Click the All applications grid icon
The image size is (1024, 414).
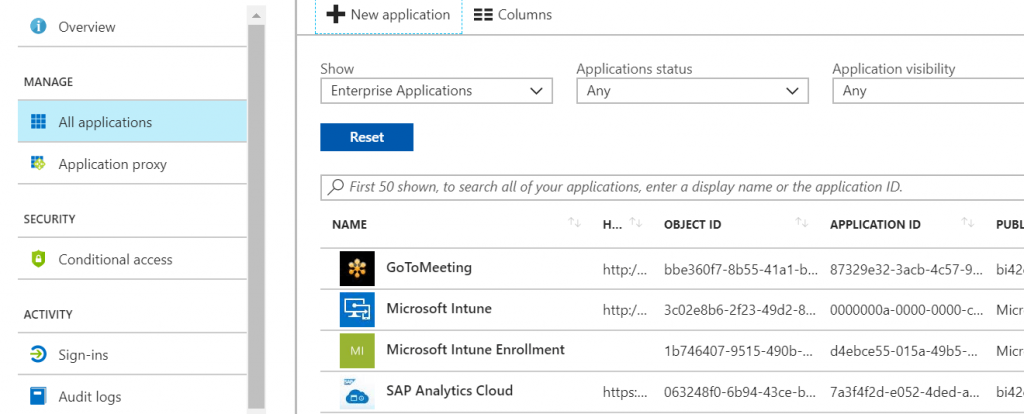point(39,121)
